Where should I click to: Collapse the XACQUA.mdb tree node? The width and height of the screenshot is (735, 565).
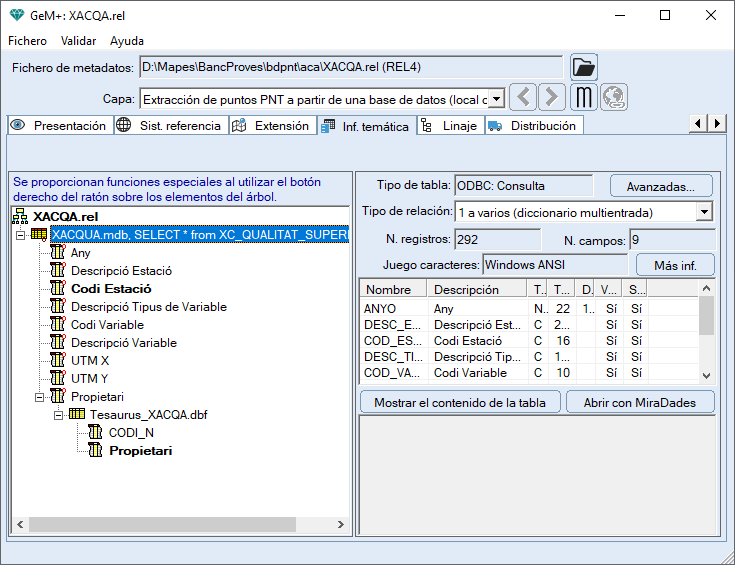[20, 235]
